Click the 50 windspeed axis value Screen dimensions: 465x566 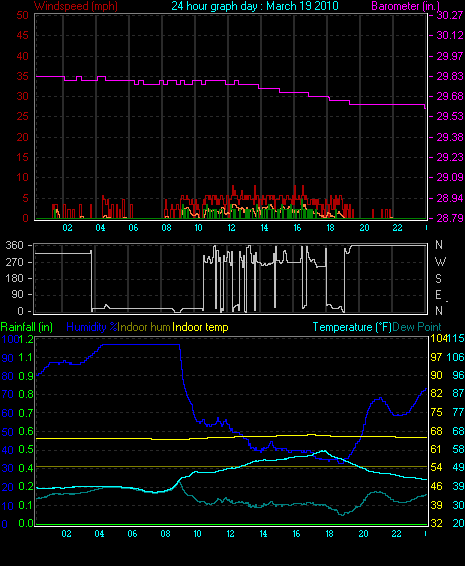click(x=22, y=15)
